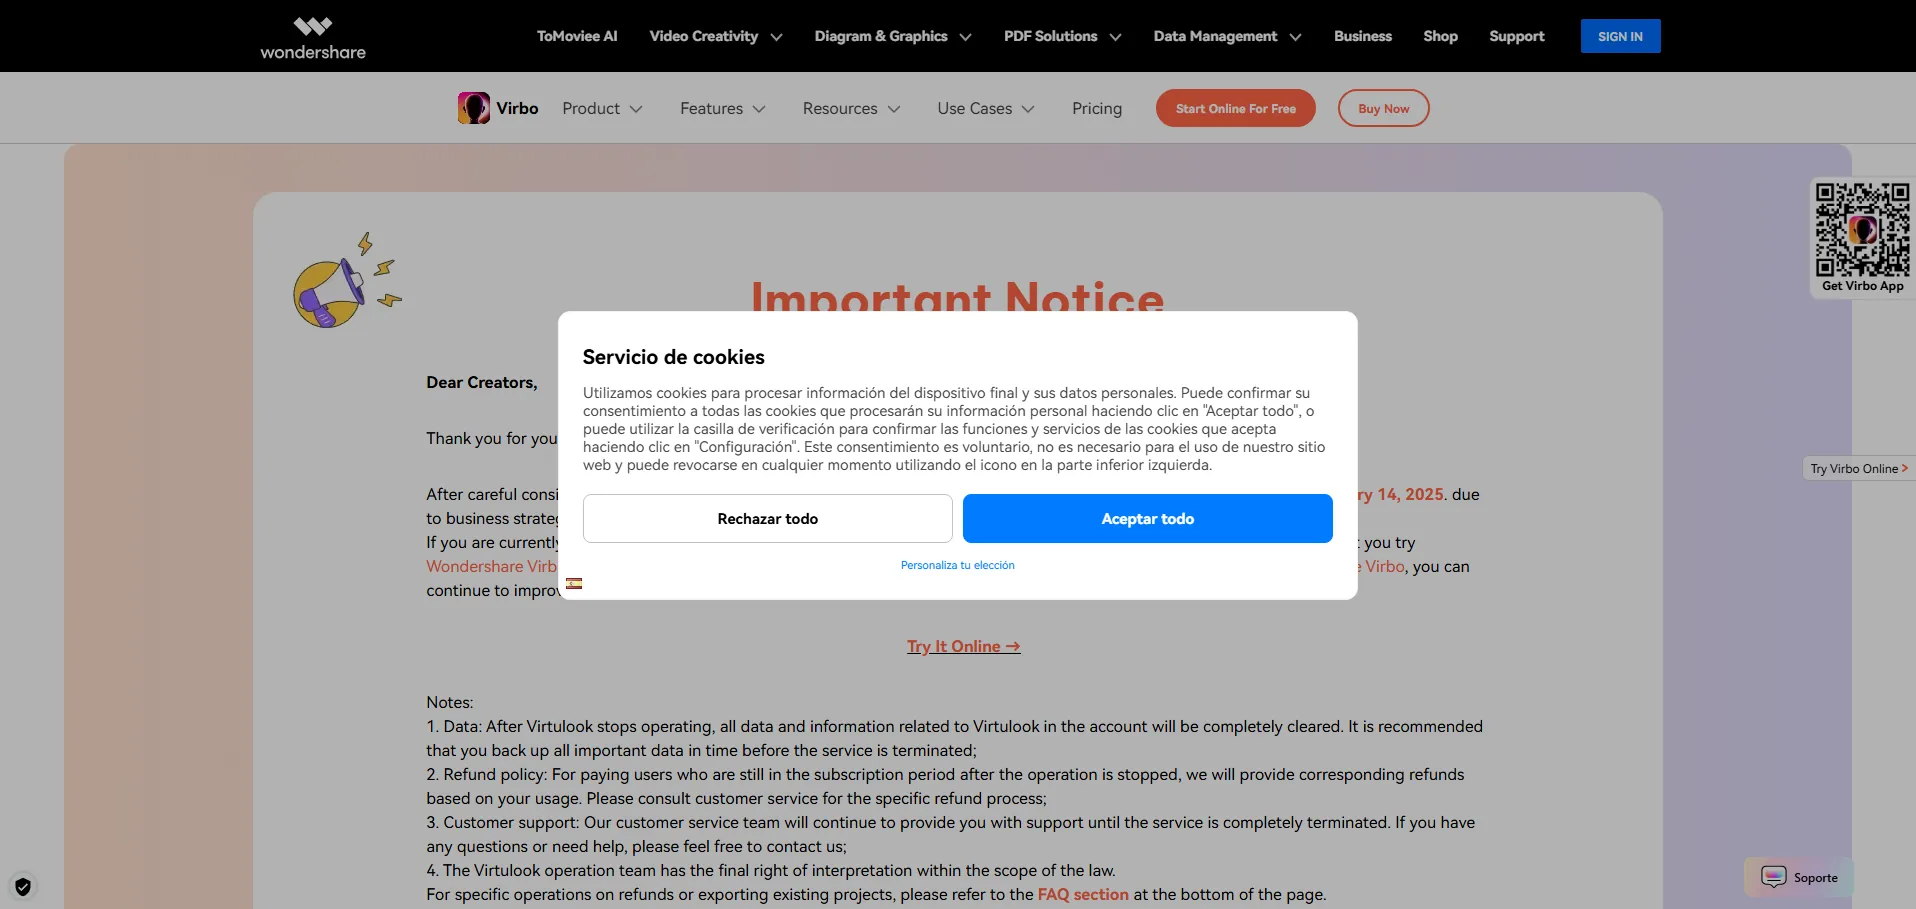Click the SIGN IN button
The image size is (1916, 909).
point(1619,36)
